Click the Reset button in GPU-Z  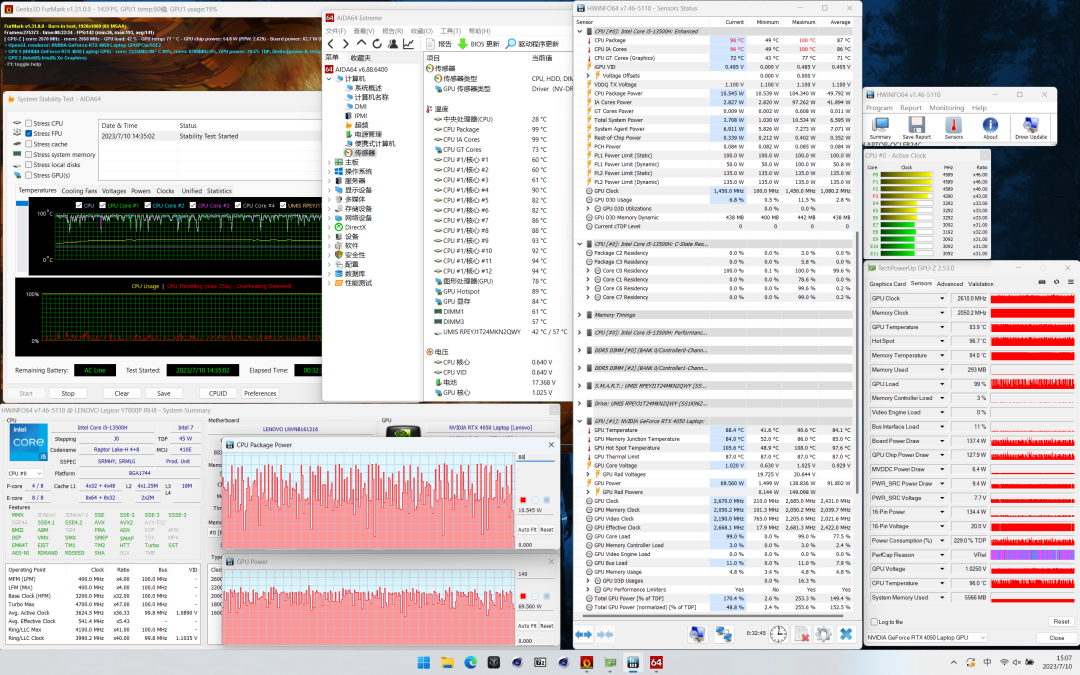(1060, 621)
